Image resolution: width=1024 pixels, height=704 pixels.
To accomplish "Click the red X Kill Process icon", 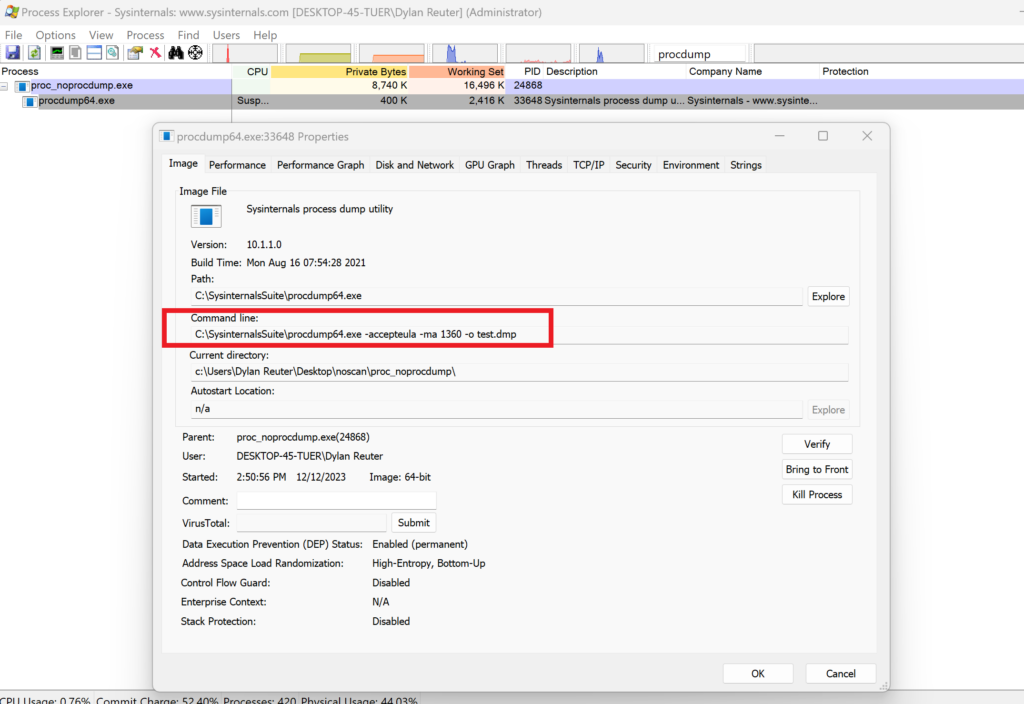I will click(x=155, y=53).
